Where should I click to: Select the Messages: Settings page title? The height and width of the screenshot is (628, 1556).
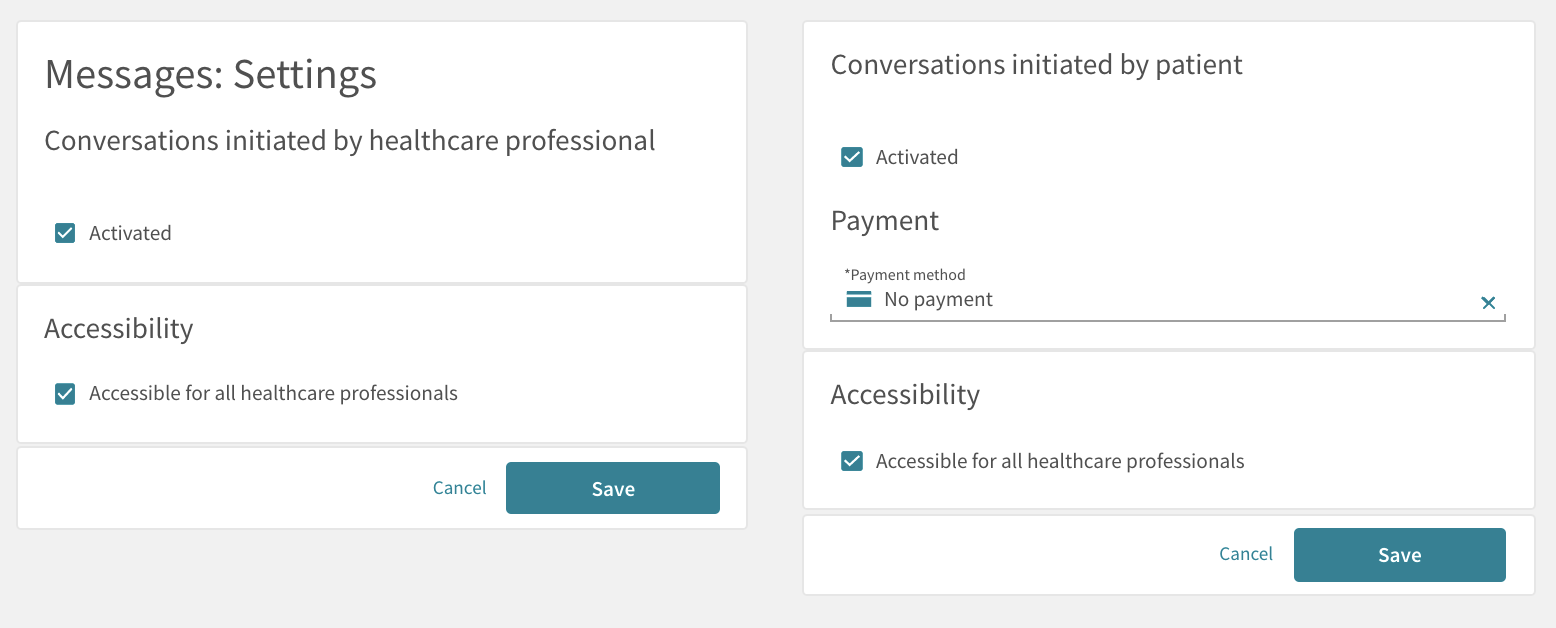point(211,75)
